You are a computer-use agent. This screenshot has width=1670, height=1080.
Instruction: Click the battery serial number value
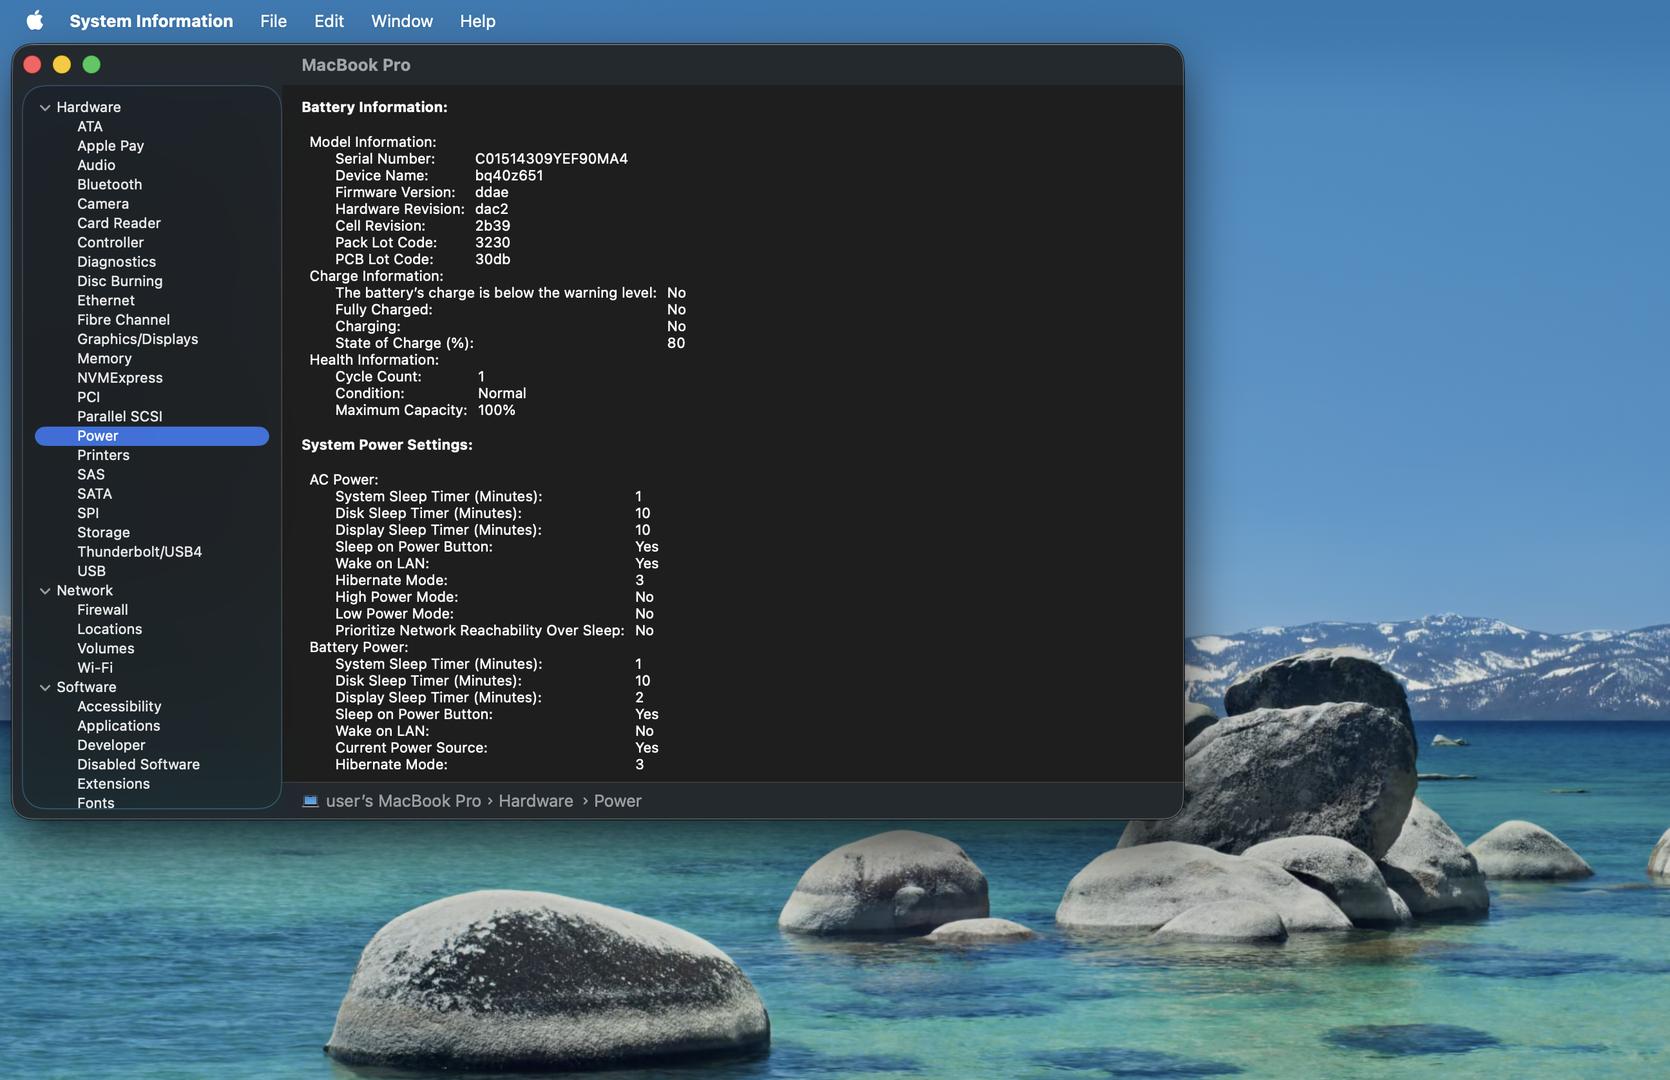[x=551, y=159]
